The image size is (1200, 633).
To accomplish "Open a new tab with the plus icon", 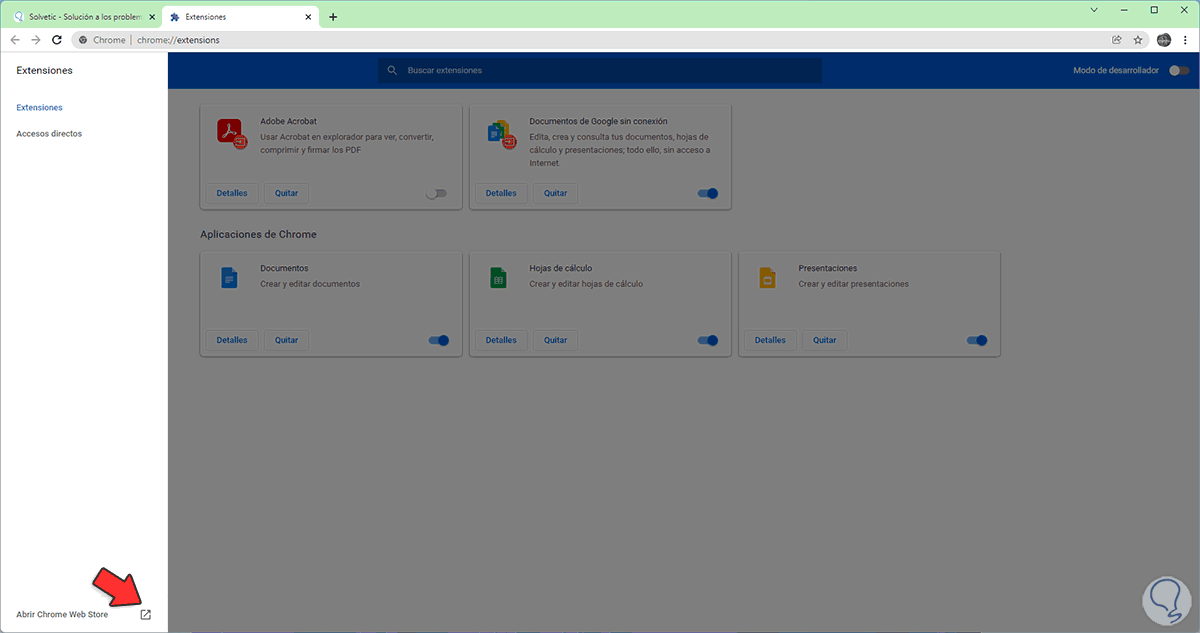I will coord(333,16).
